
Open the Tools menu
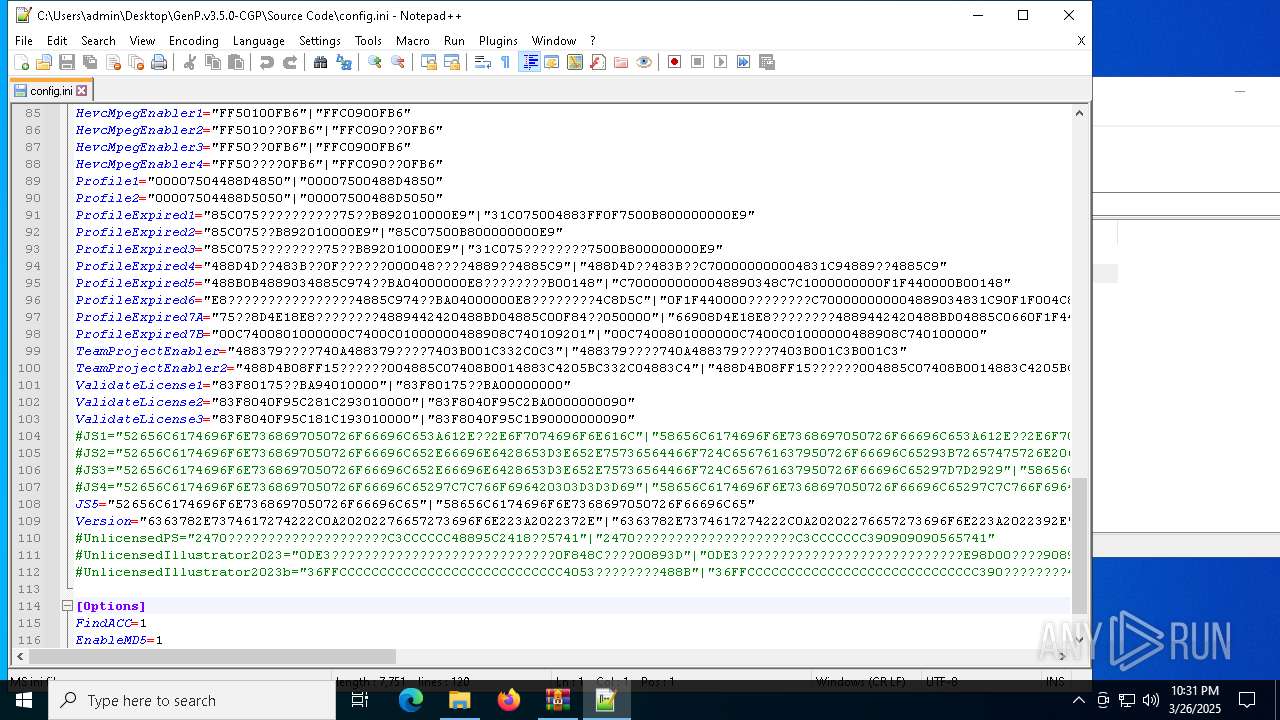click(x=368, y=41)
